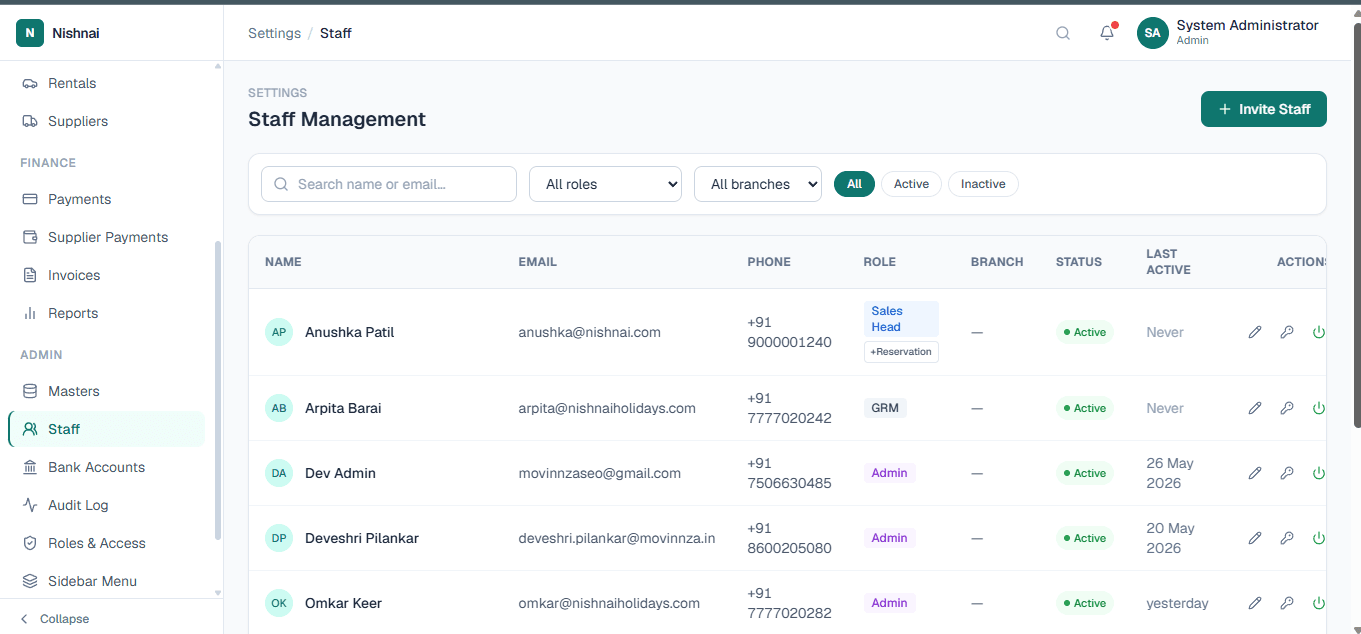Click page vertical scrollbar
Viewport: 1361px width, 634px height.
coord(1355,225)
